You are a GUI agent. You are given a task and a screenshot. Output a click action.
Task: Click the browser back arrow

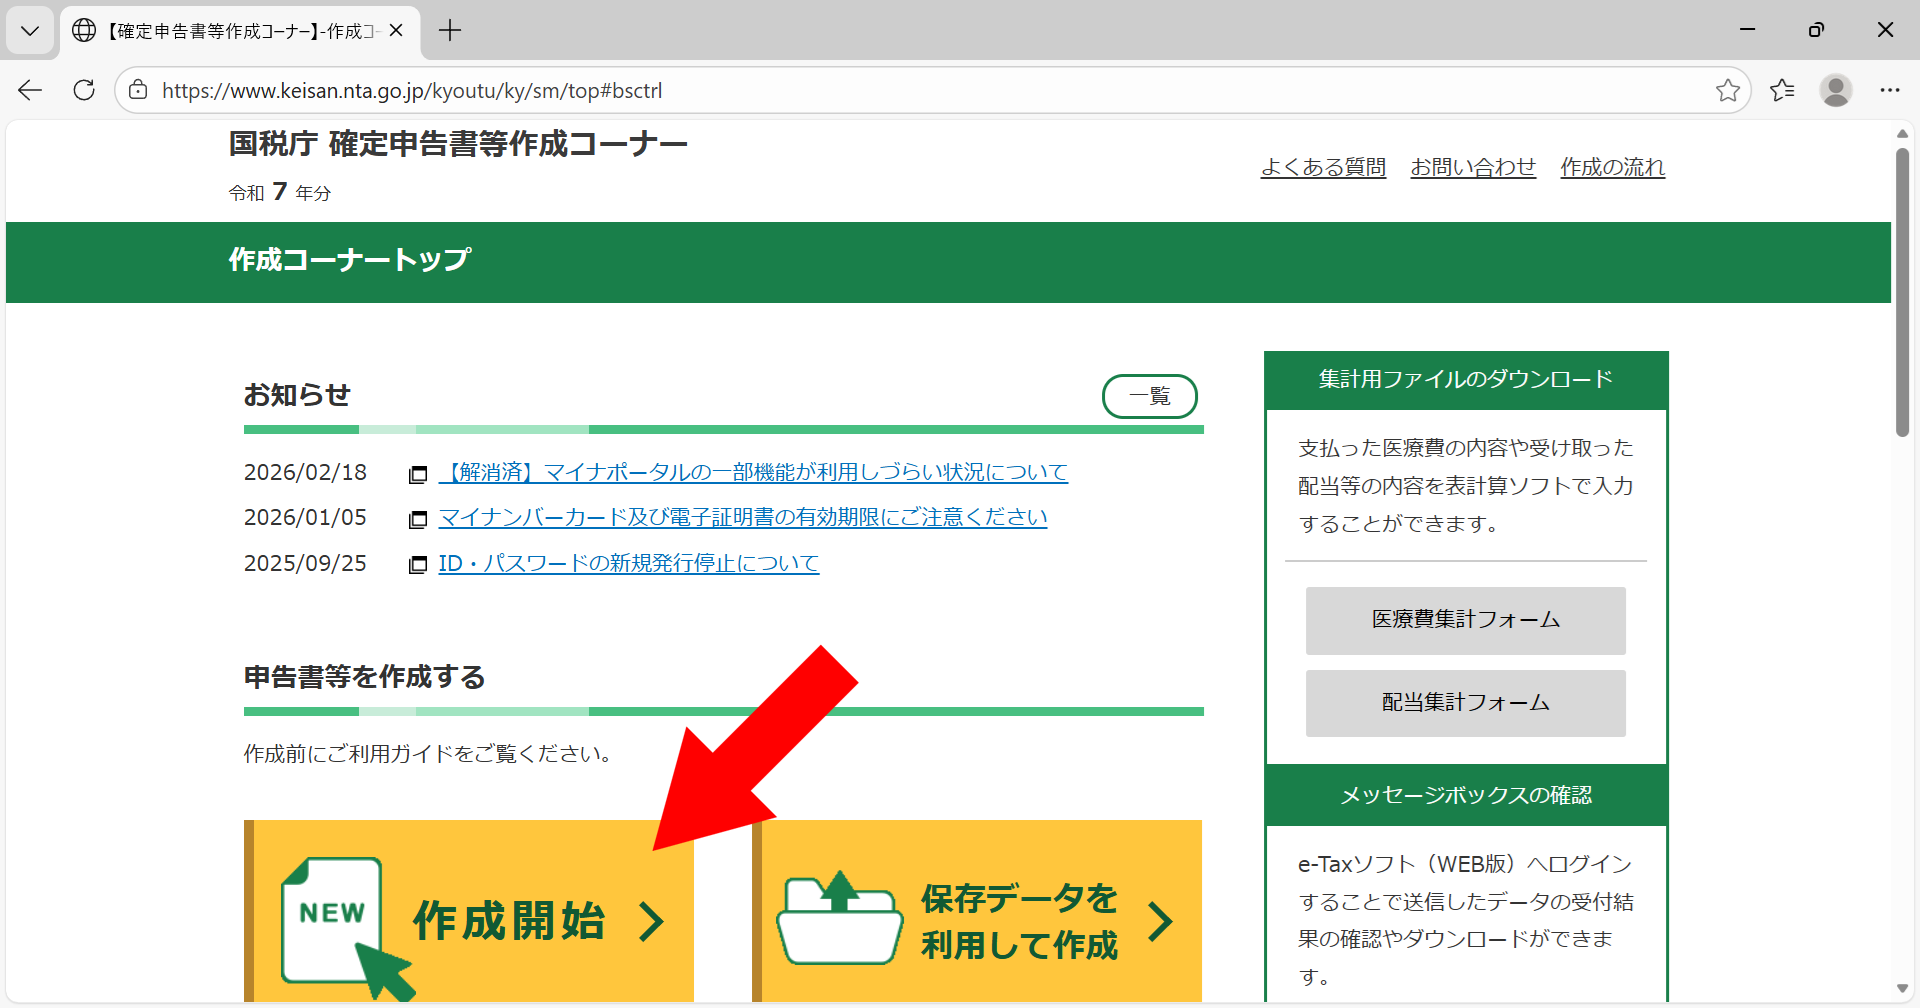30,90
